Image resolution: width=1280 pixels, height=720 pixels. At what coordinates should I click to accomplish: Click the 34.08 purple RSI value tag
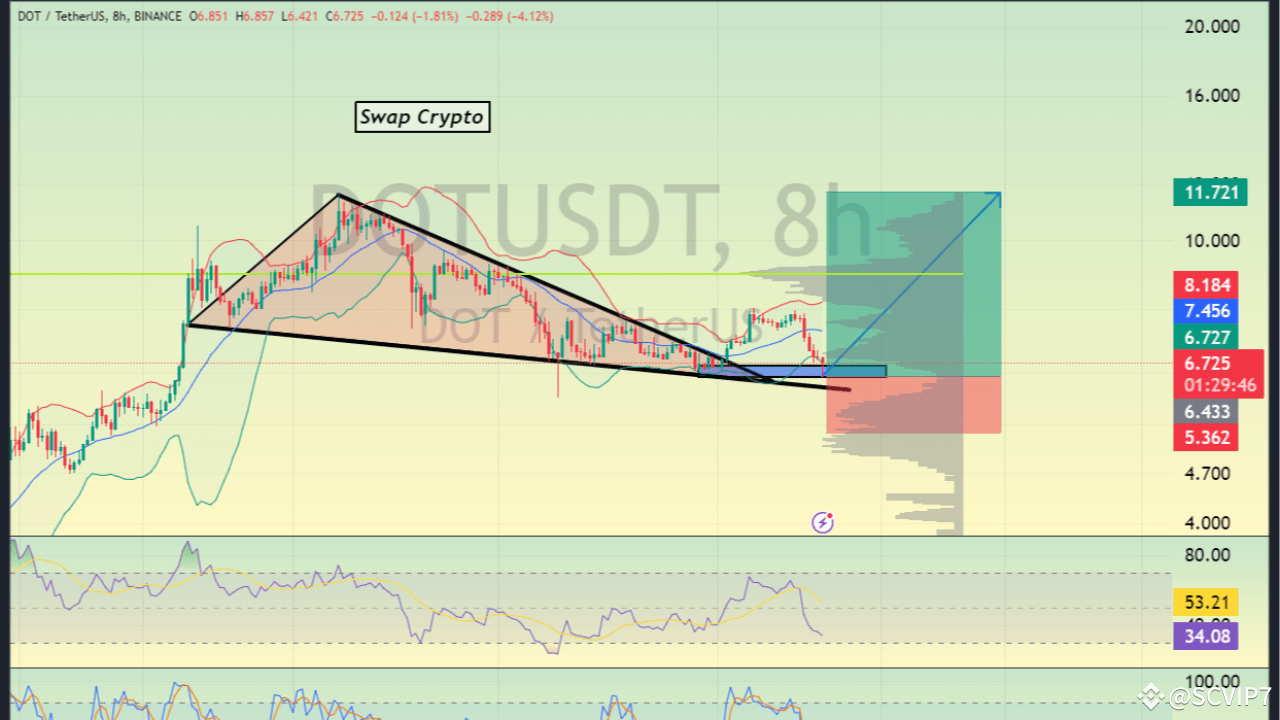click(1207, 635)
